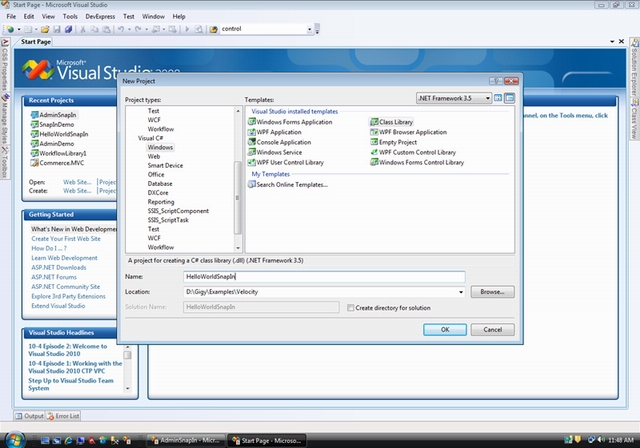Image resolution: width=640 pixels, height=448 pixels.
Task: Open the .NET Framework 3.5 dropdown
Action: (487, 98)
